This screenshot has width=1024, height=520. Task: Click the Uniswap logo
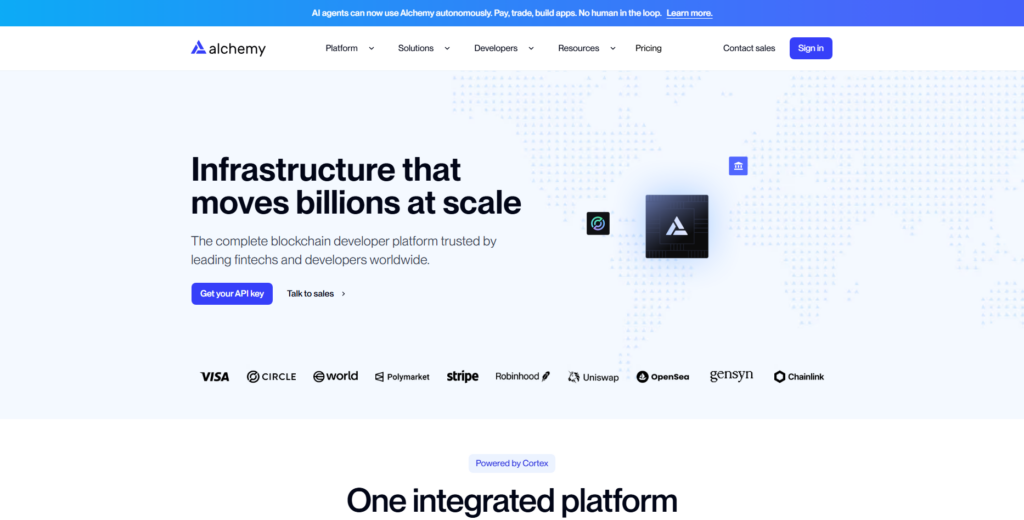594,377
